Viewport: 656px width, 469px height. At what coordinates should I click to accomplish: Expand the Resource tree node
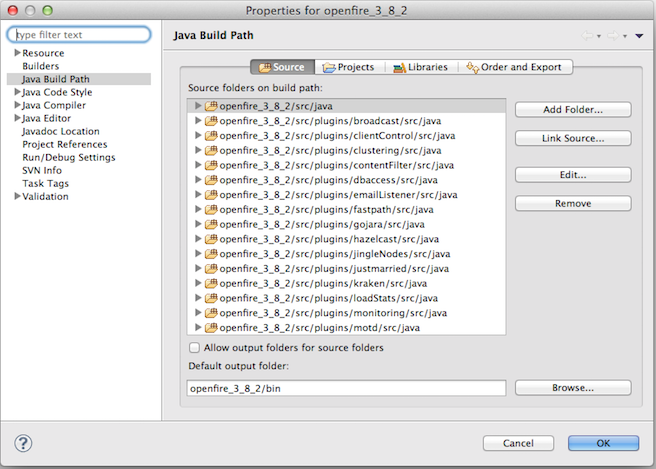pos(17,53)
